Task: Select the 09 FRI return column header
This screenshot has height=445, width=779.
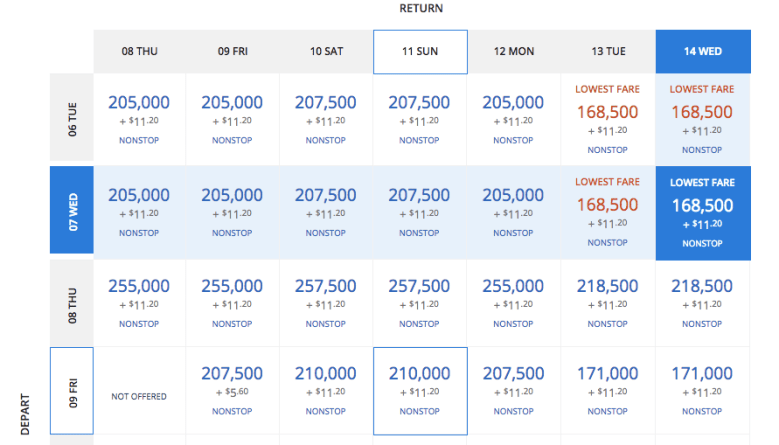Action: pos(232,51)
